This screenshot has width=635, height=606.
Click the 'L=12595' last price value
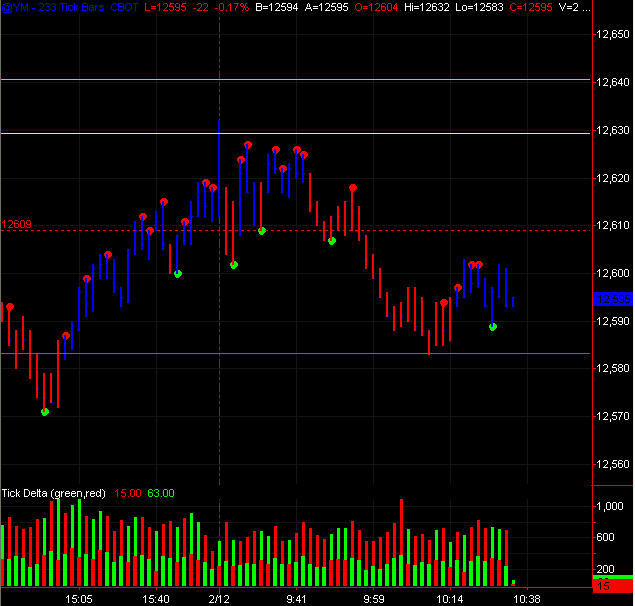click(165, 7)
